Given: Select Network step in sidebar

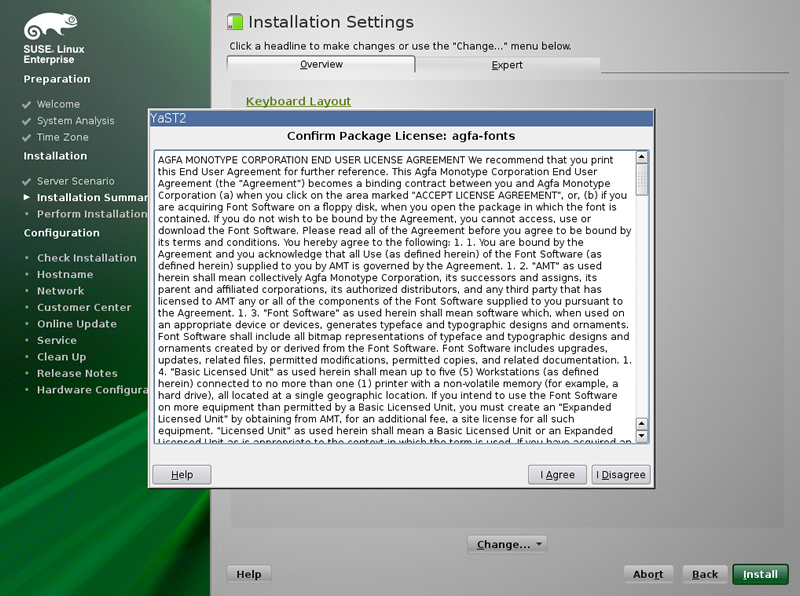Looking at the screenshot, I should (x=60, y=291).
